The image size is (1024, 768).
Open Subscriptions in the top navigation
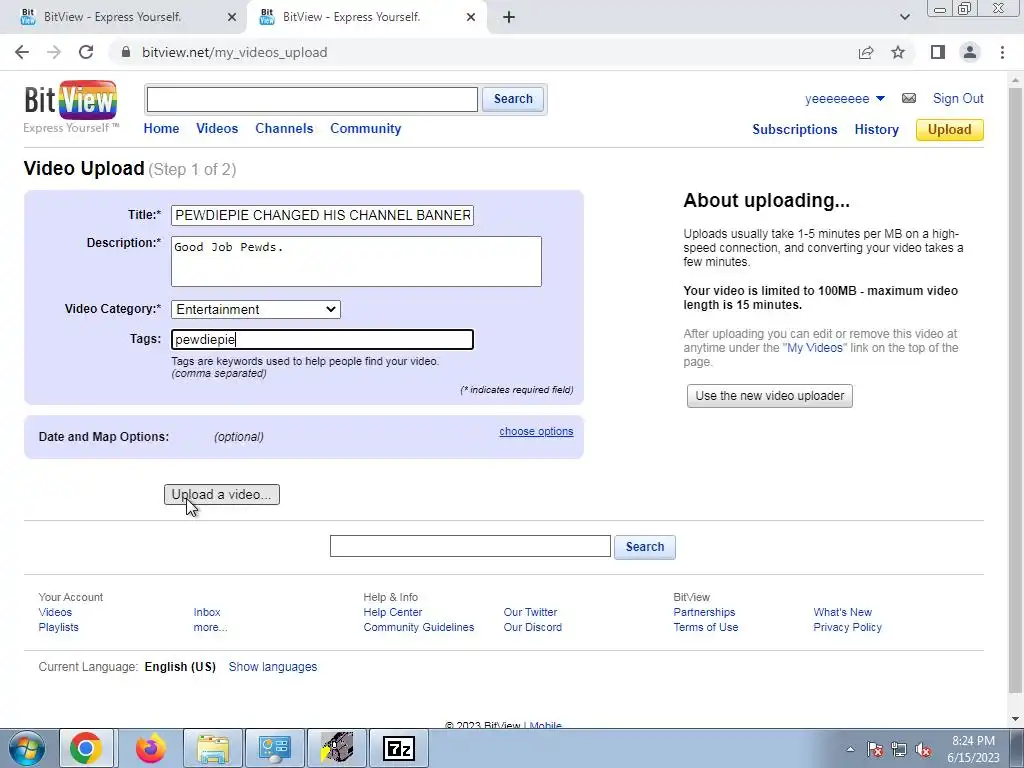pos(795,129)
